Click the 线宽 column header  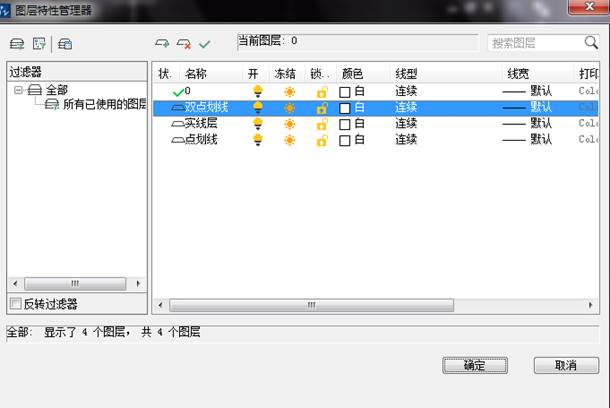tap(518, 74)
